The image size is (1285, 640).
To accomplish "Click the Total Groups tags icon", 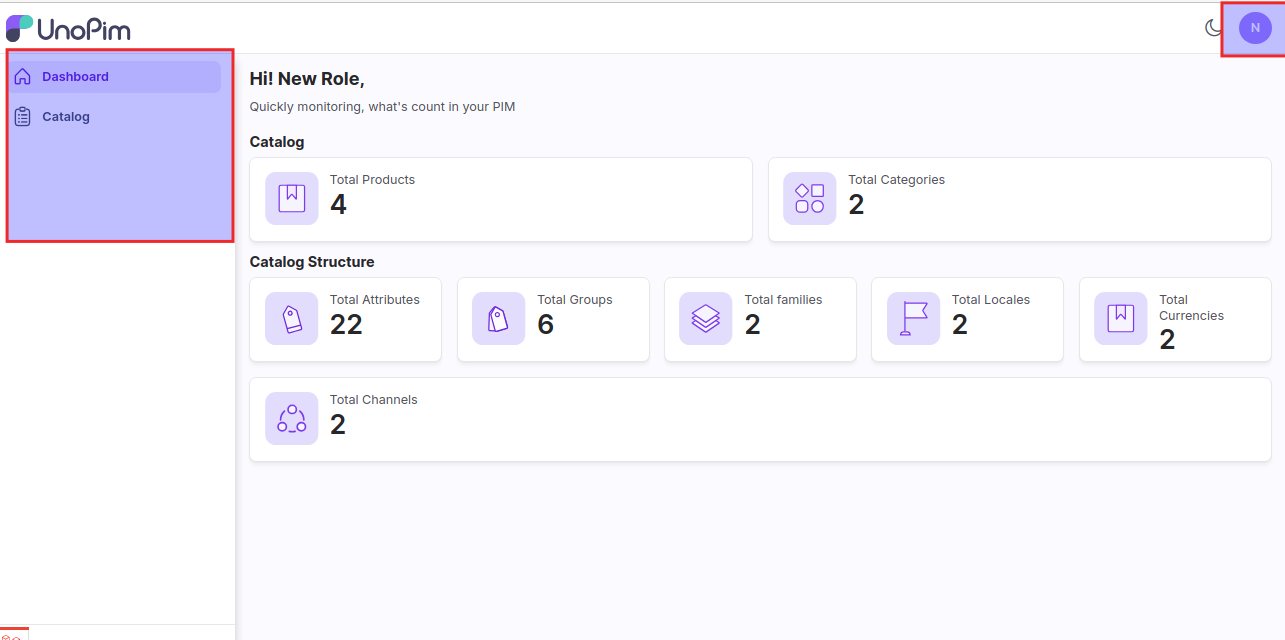I will pyautogui.click(x=498, y=318).
